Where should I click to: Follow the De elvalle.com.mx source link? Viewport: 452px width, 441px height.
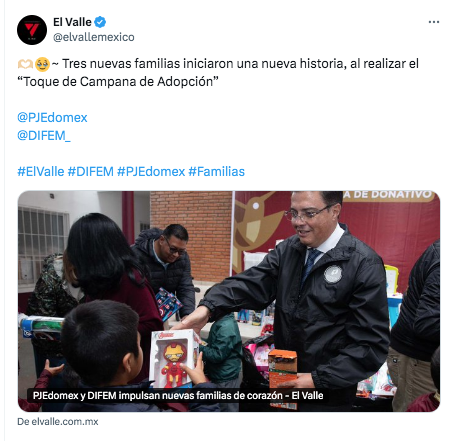tap(58, 422)
